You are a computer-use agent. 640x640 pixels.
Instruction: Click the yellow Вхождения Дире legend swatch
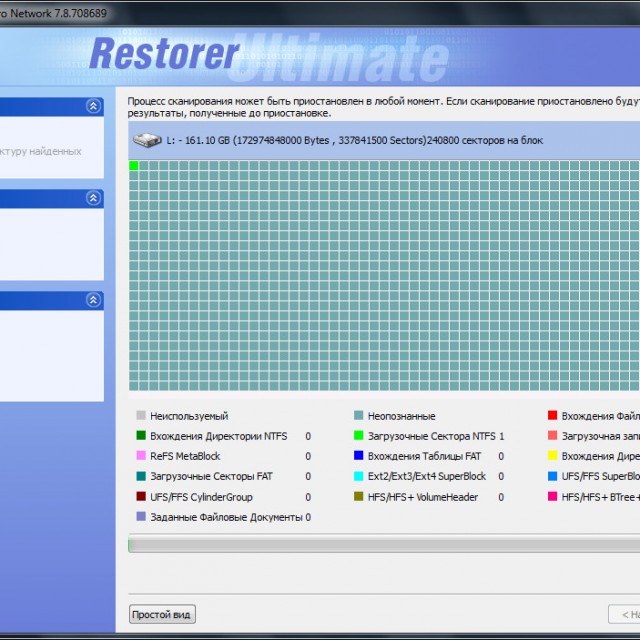pos(552,456)
